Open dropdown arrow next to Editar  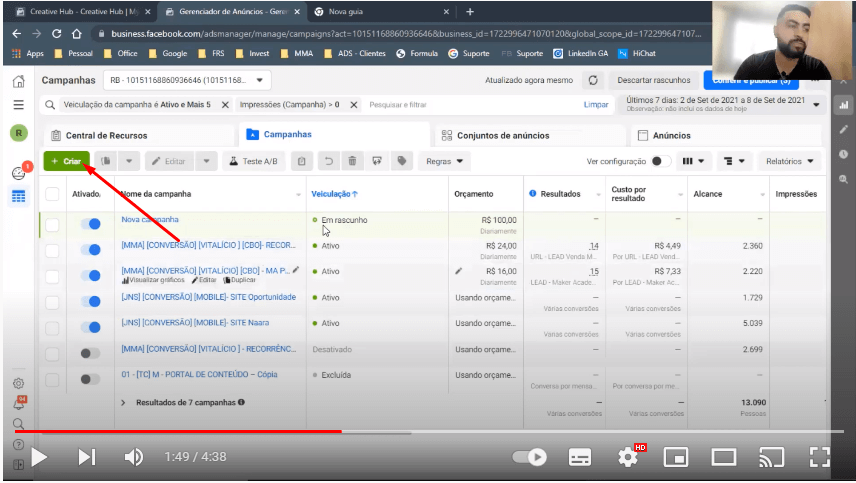[x=206, y=161]
